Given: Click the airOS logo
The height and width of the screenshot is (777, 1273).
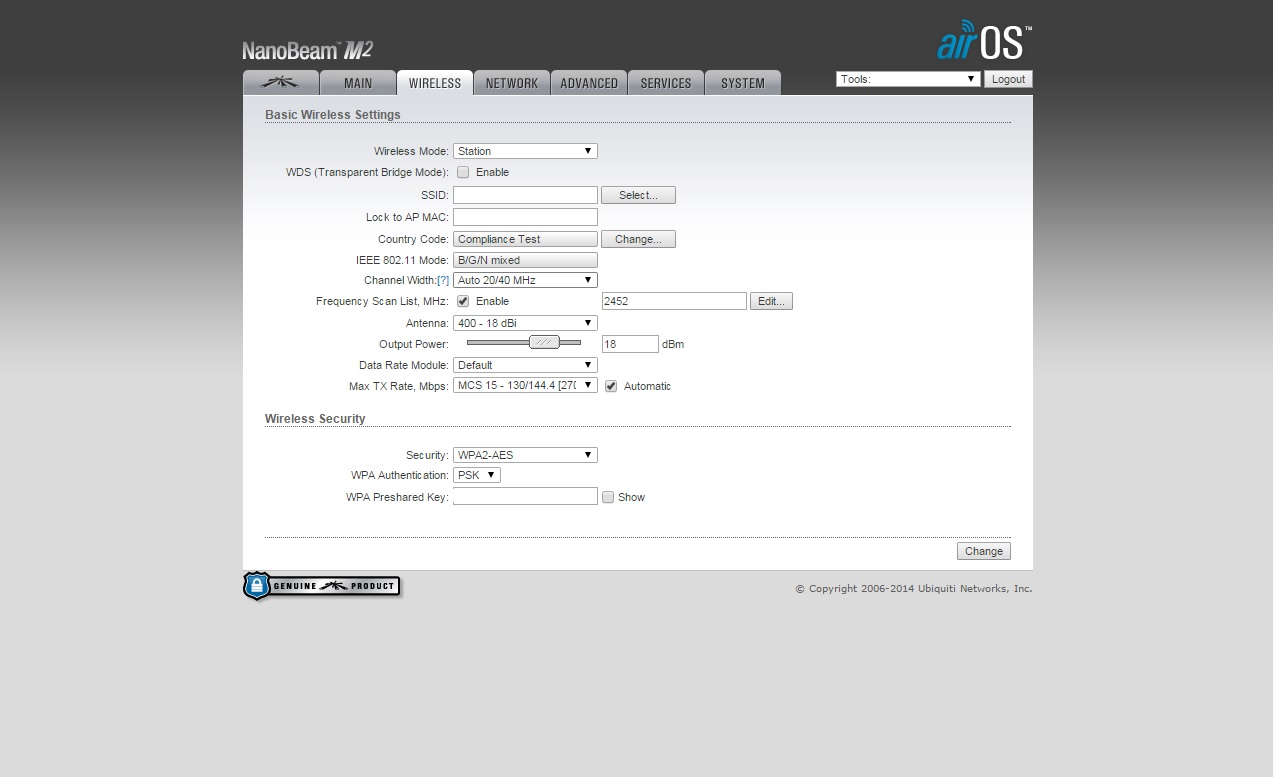Looking at the screenshot, I should 984,41.
